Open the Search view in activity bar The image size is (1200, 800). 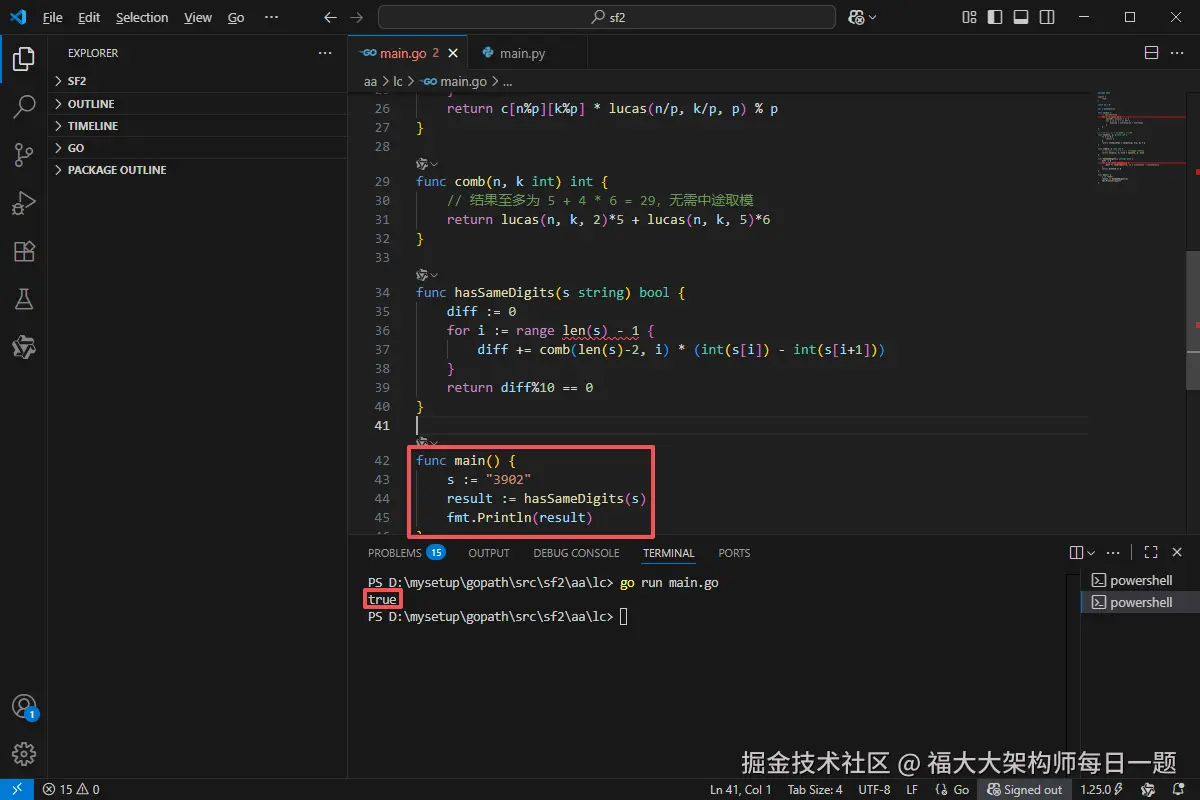tap(24, 107)
